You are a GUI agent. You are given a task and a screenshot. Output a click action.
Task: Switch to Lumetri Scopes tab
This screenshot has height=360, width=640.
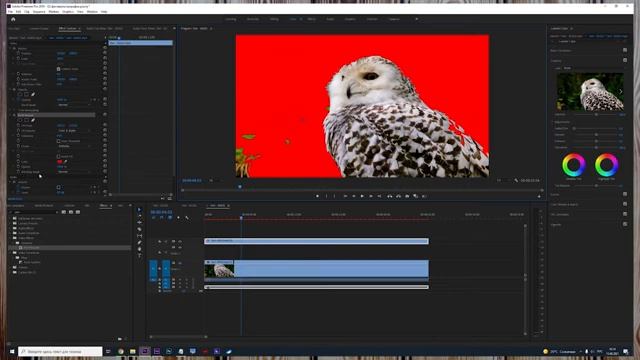pyautogui.click(x=39, y=29)
